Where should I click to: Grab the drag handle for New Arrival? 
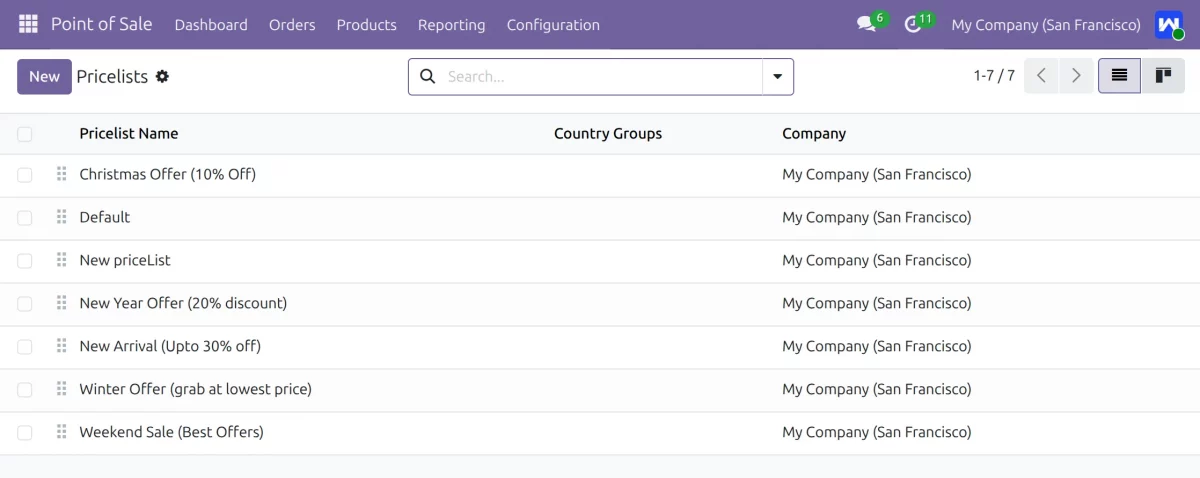61,346
